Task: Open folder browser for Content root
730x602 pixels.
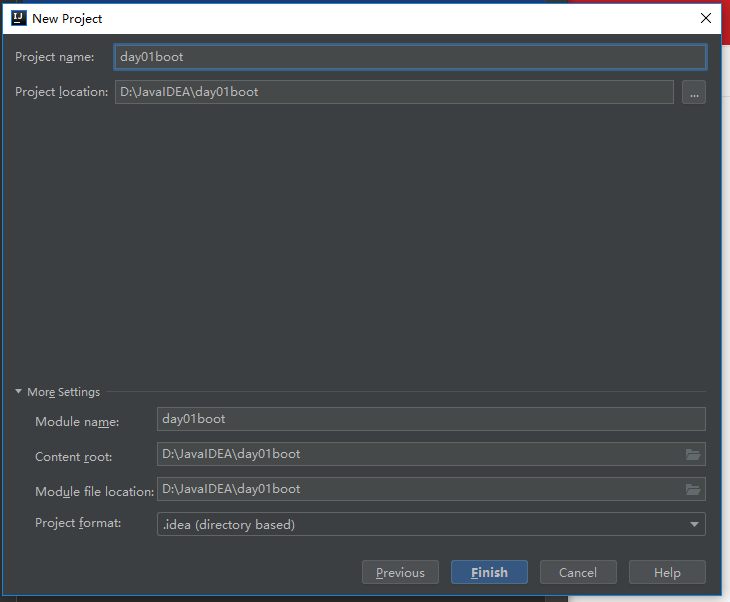Action: click(x=693, y=454)
